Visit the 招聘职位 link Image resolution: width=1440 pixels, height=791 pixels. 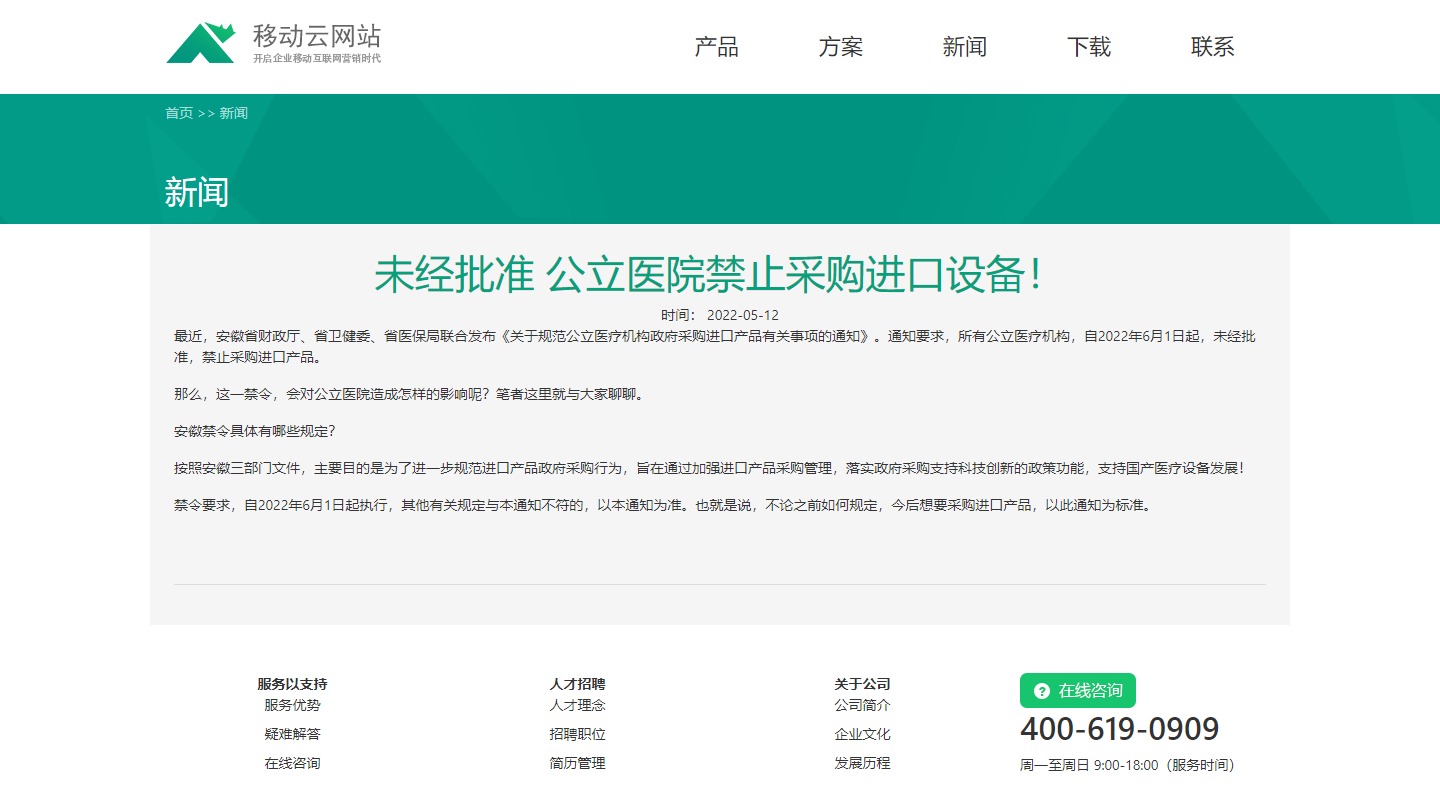point(577,734)
